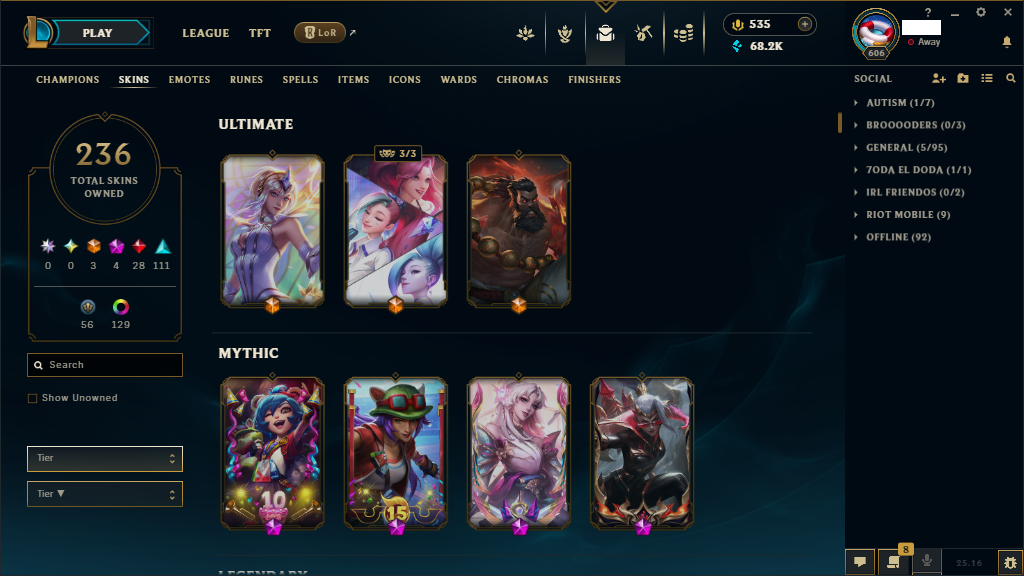Open the Collection backpack icon
This screenshot has width=1024, height=576.
point(605,33)
